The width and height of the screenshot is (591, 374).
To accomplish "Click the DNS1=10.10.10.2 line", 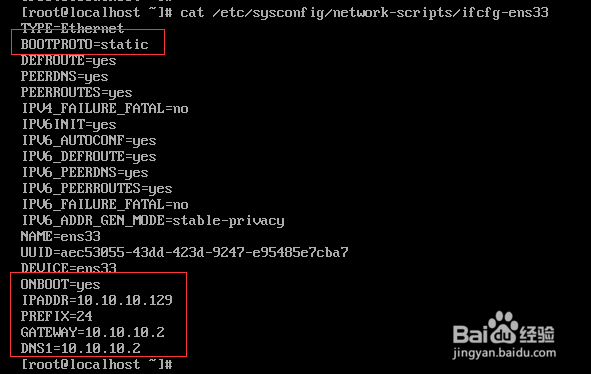I will pos(81,348).
